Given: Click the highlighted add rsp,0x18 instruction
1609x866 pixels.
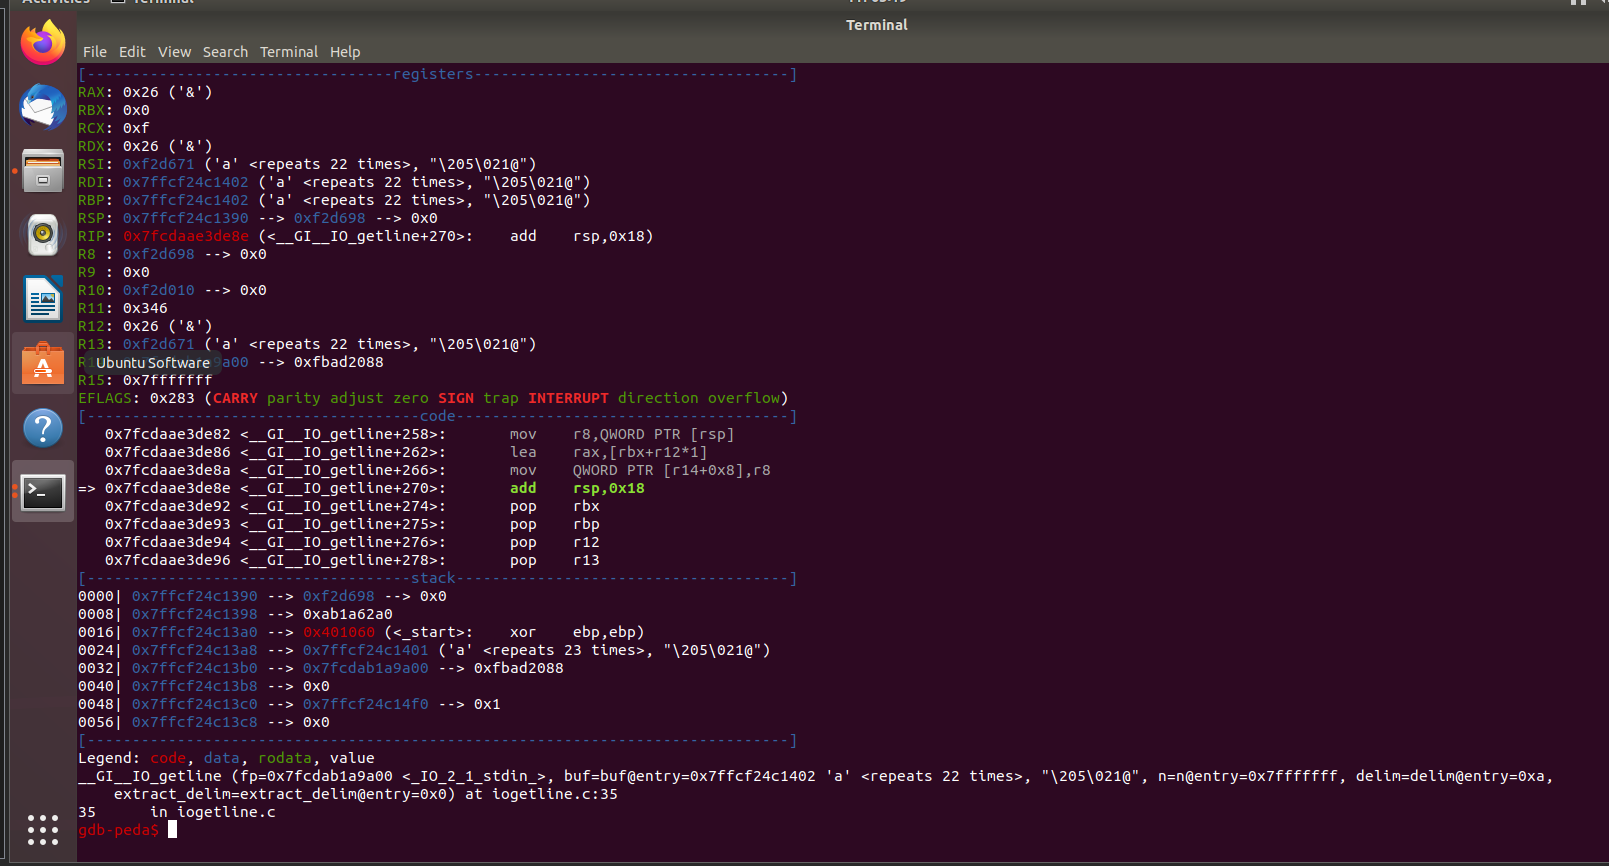Looking at the screenshot, I should pyautogui.click(x=577, y=489).
